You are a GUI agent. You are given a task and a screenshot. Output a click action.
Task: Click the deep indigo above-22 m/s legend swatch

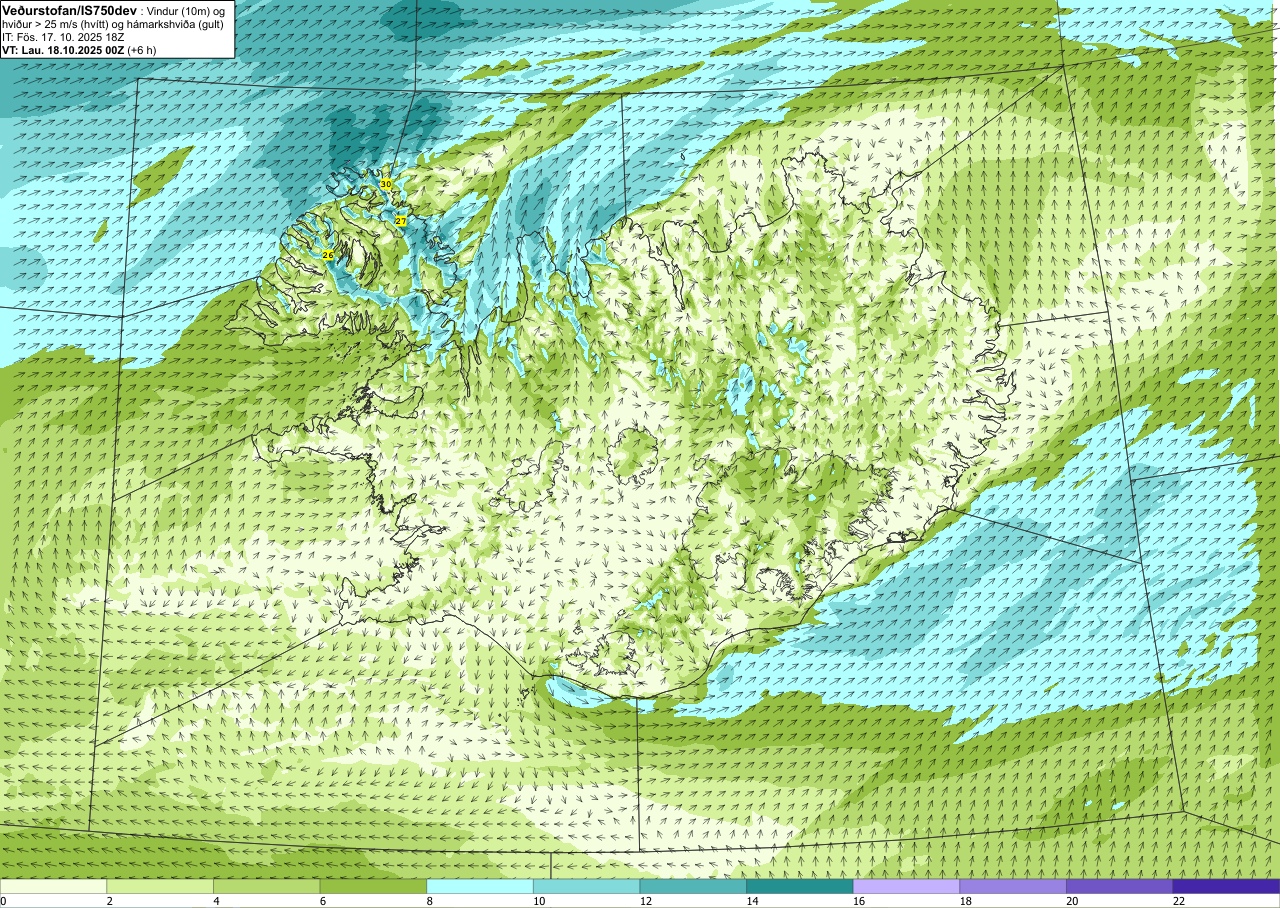[x=1226, y=886]
